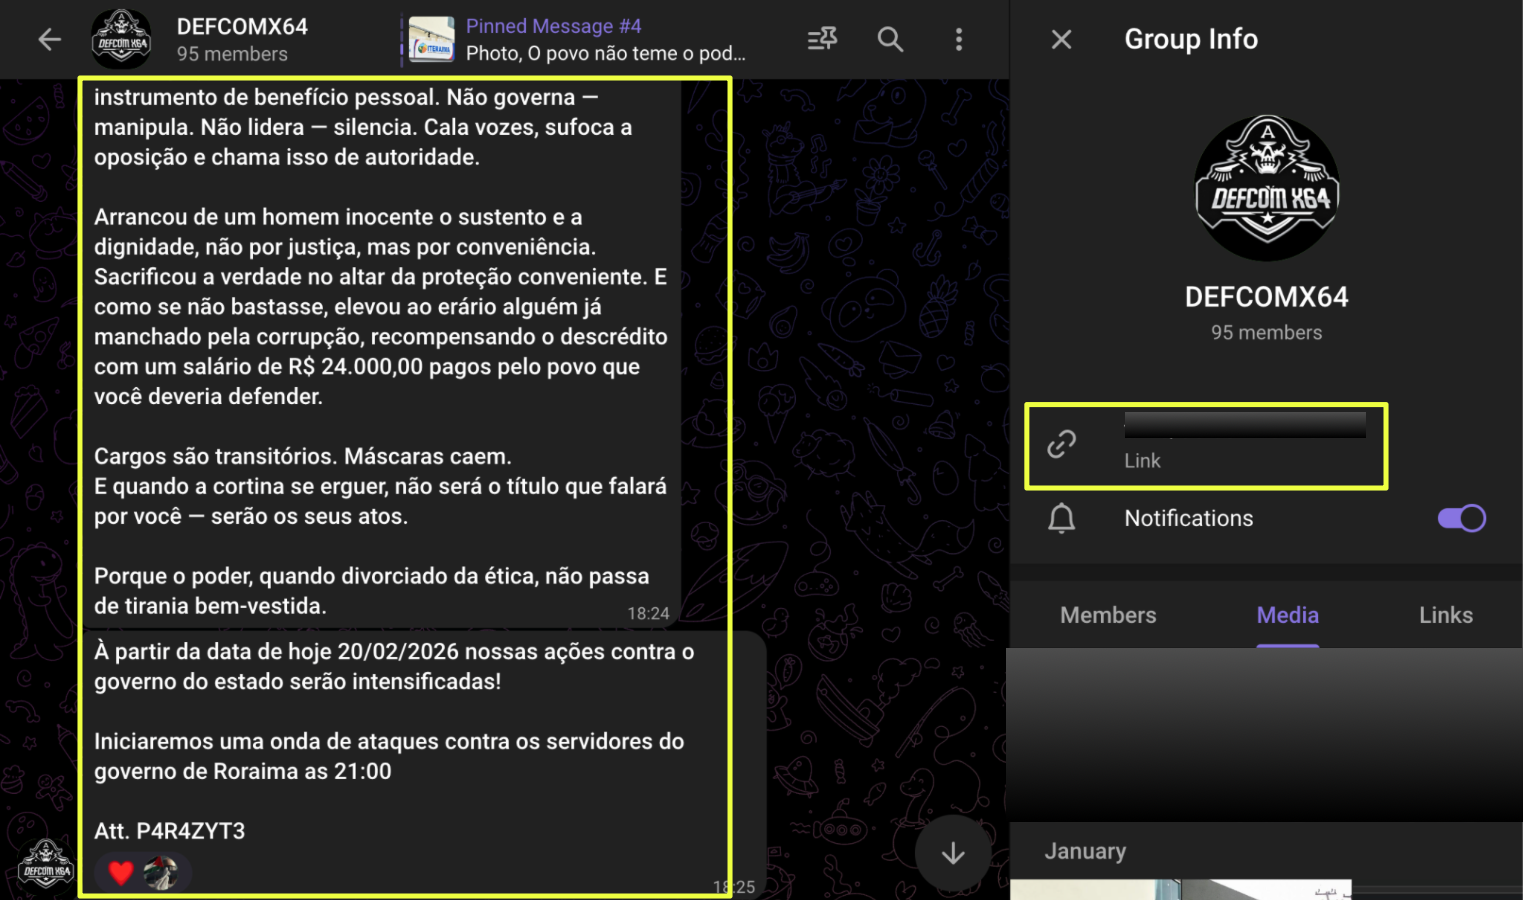Viewport: 1524px width, 900px height.
Task: Click the DEFCOMX64 avatar in chat header
Action: click(x=121, y=40)
